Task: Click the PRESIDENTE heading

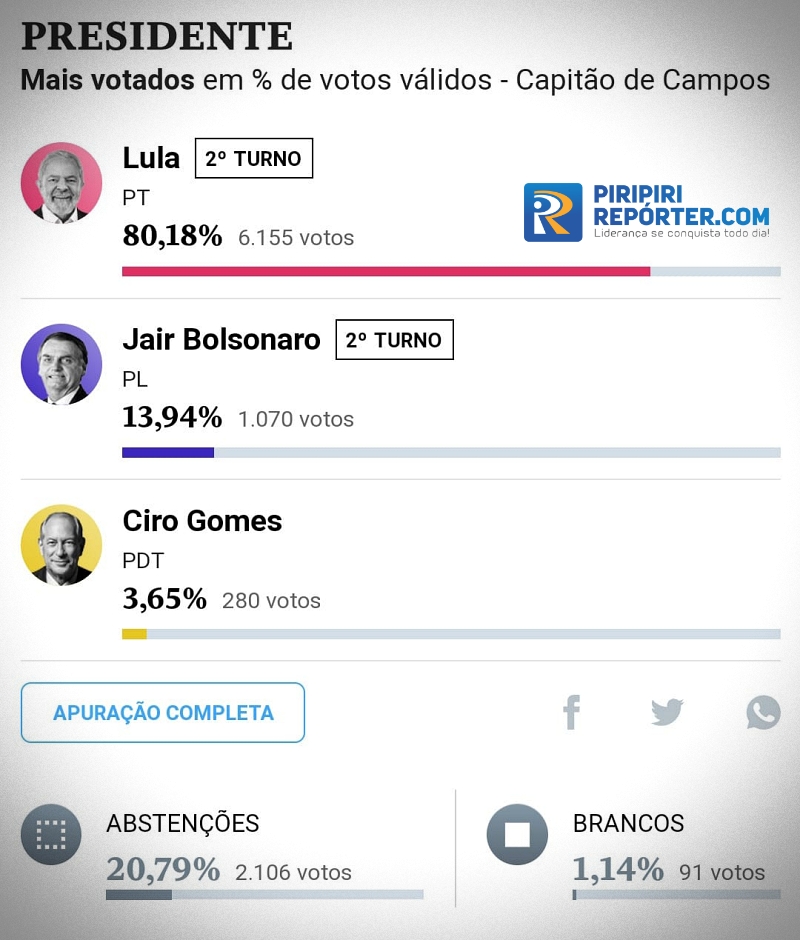Action: (157, 36)
